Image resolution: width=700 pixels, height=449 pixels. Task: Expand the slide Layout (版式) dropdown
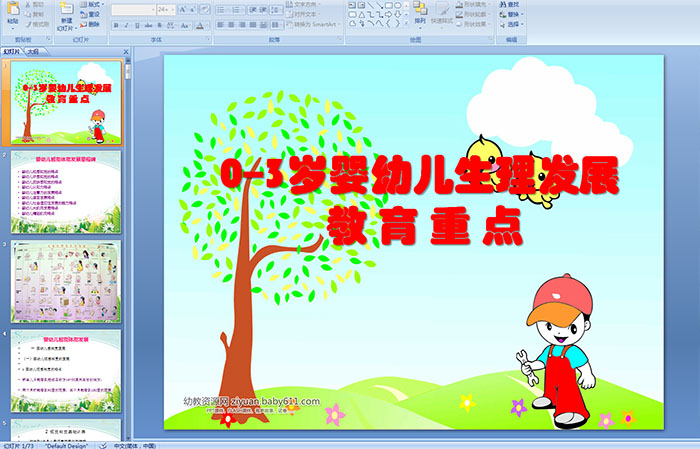[x=92, y=4]
